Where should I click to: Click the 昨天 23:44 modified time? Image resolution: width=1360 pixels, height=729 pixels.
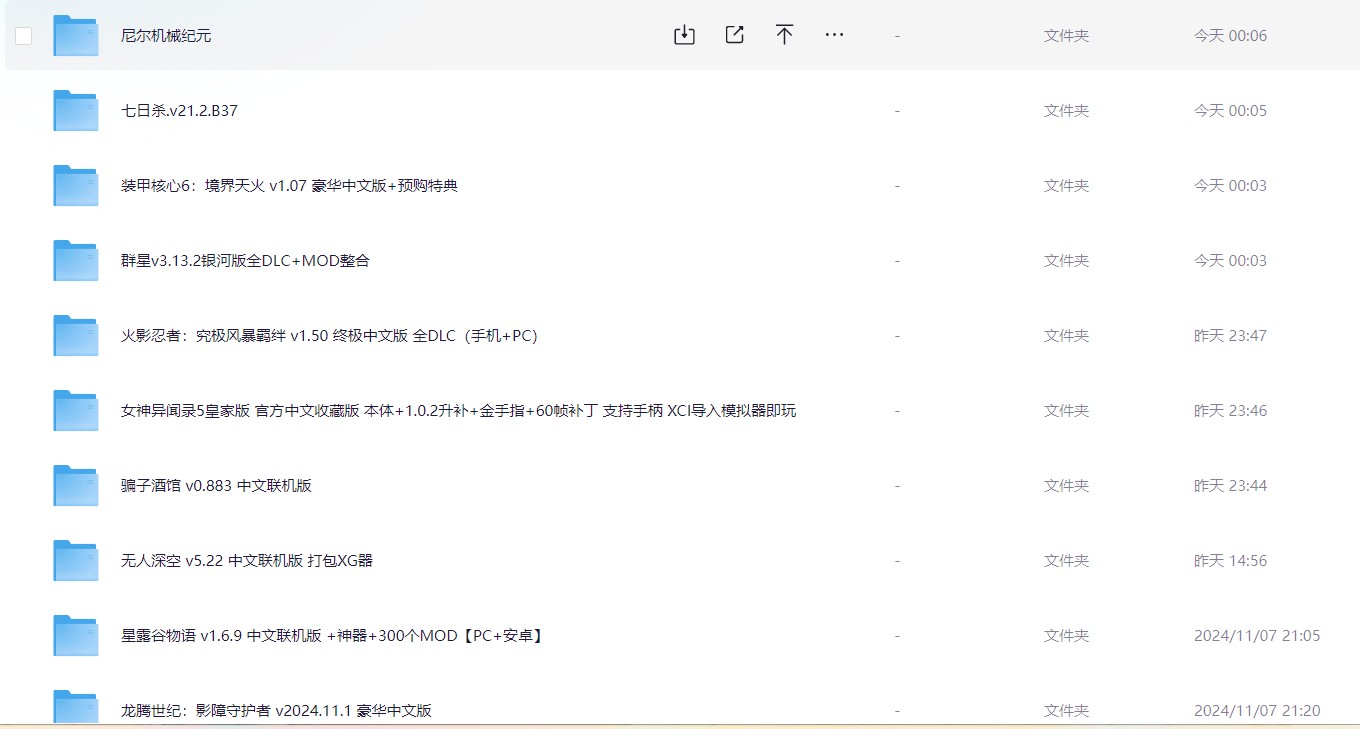coord(1230,486)
